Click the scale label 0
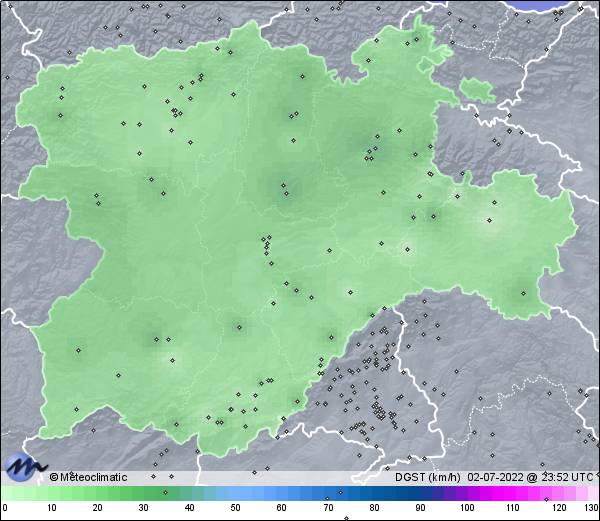The height and width of the screenshot is (521, 600). (5, 508)
